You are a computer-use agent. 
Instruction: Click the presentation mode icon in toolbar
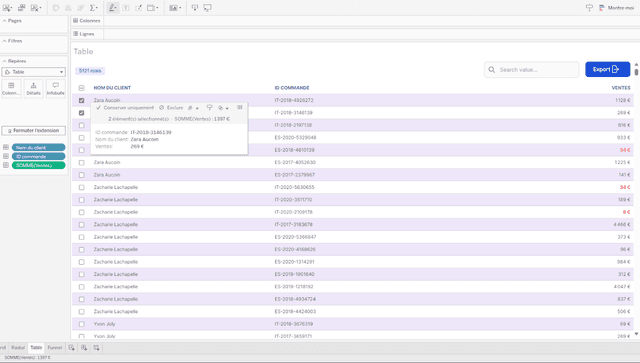click(x=207, y=8)
